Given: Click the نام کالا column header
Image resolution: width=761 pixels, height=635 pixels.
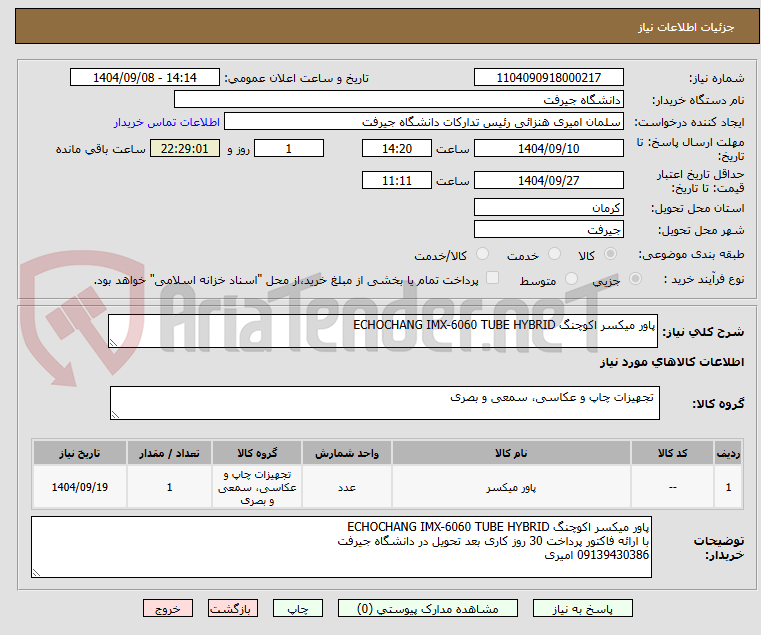Looking at the screenshot, I should click(x=511, y=453).
